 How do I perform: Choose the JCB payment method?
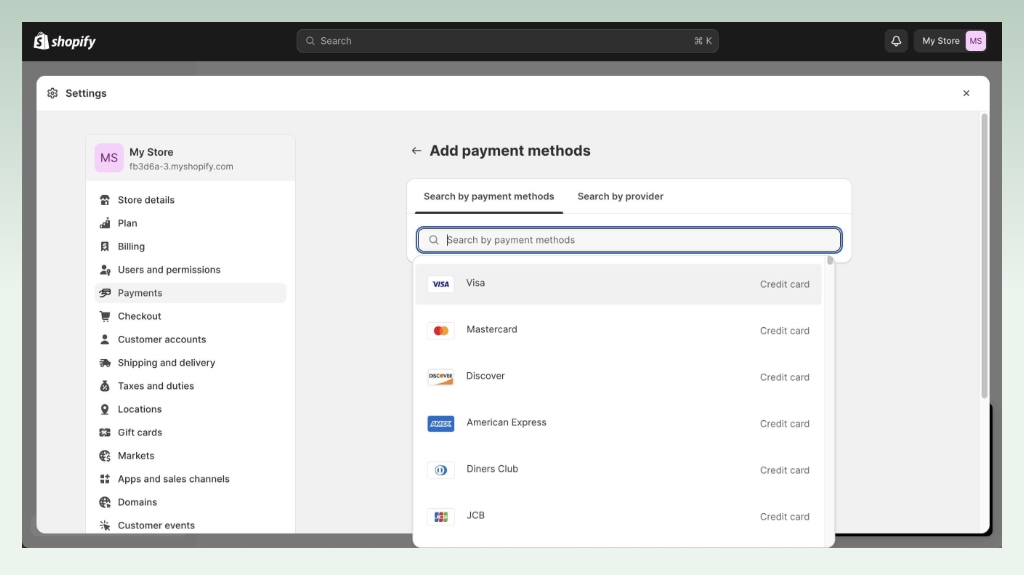click(x=618, y=516)
